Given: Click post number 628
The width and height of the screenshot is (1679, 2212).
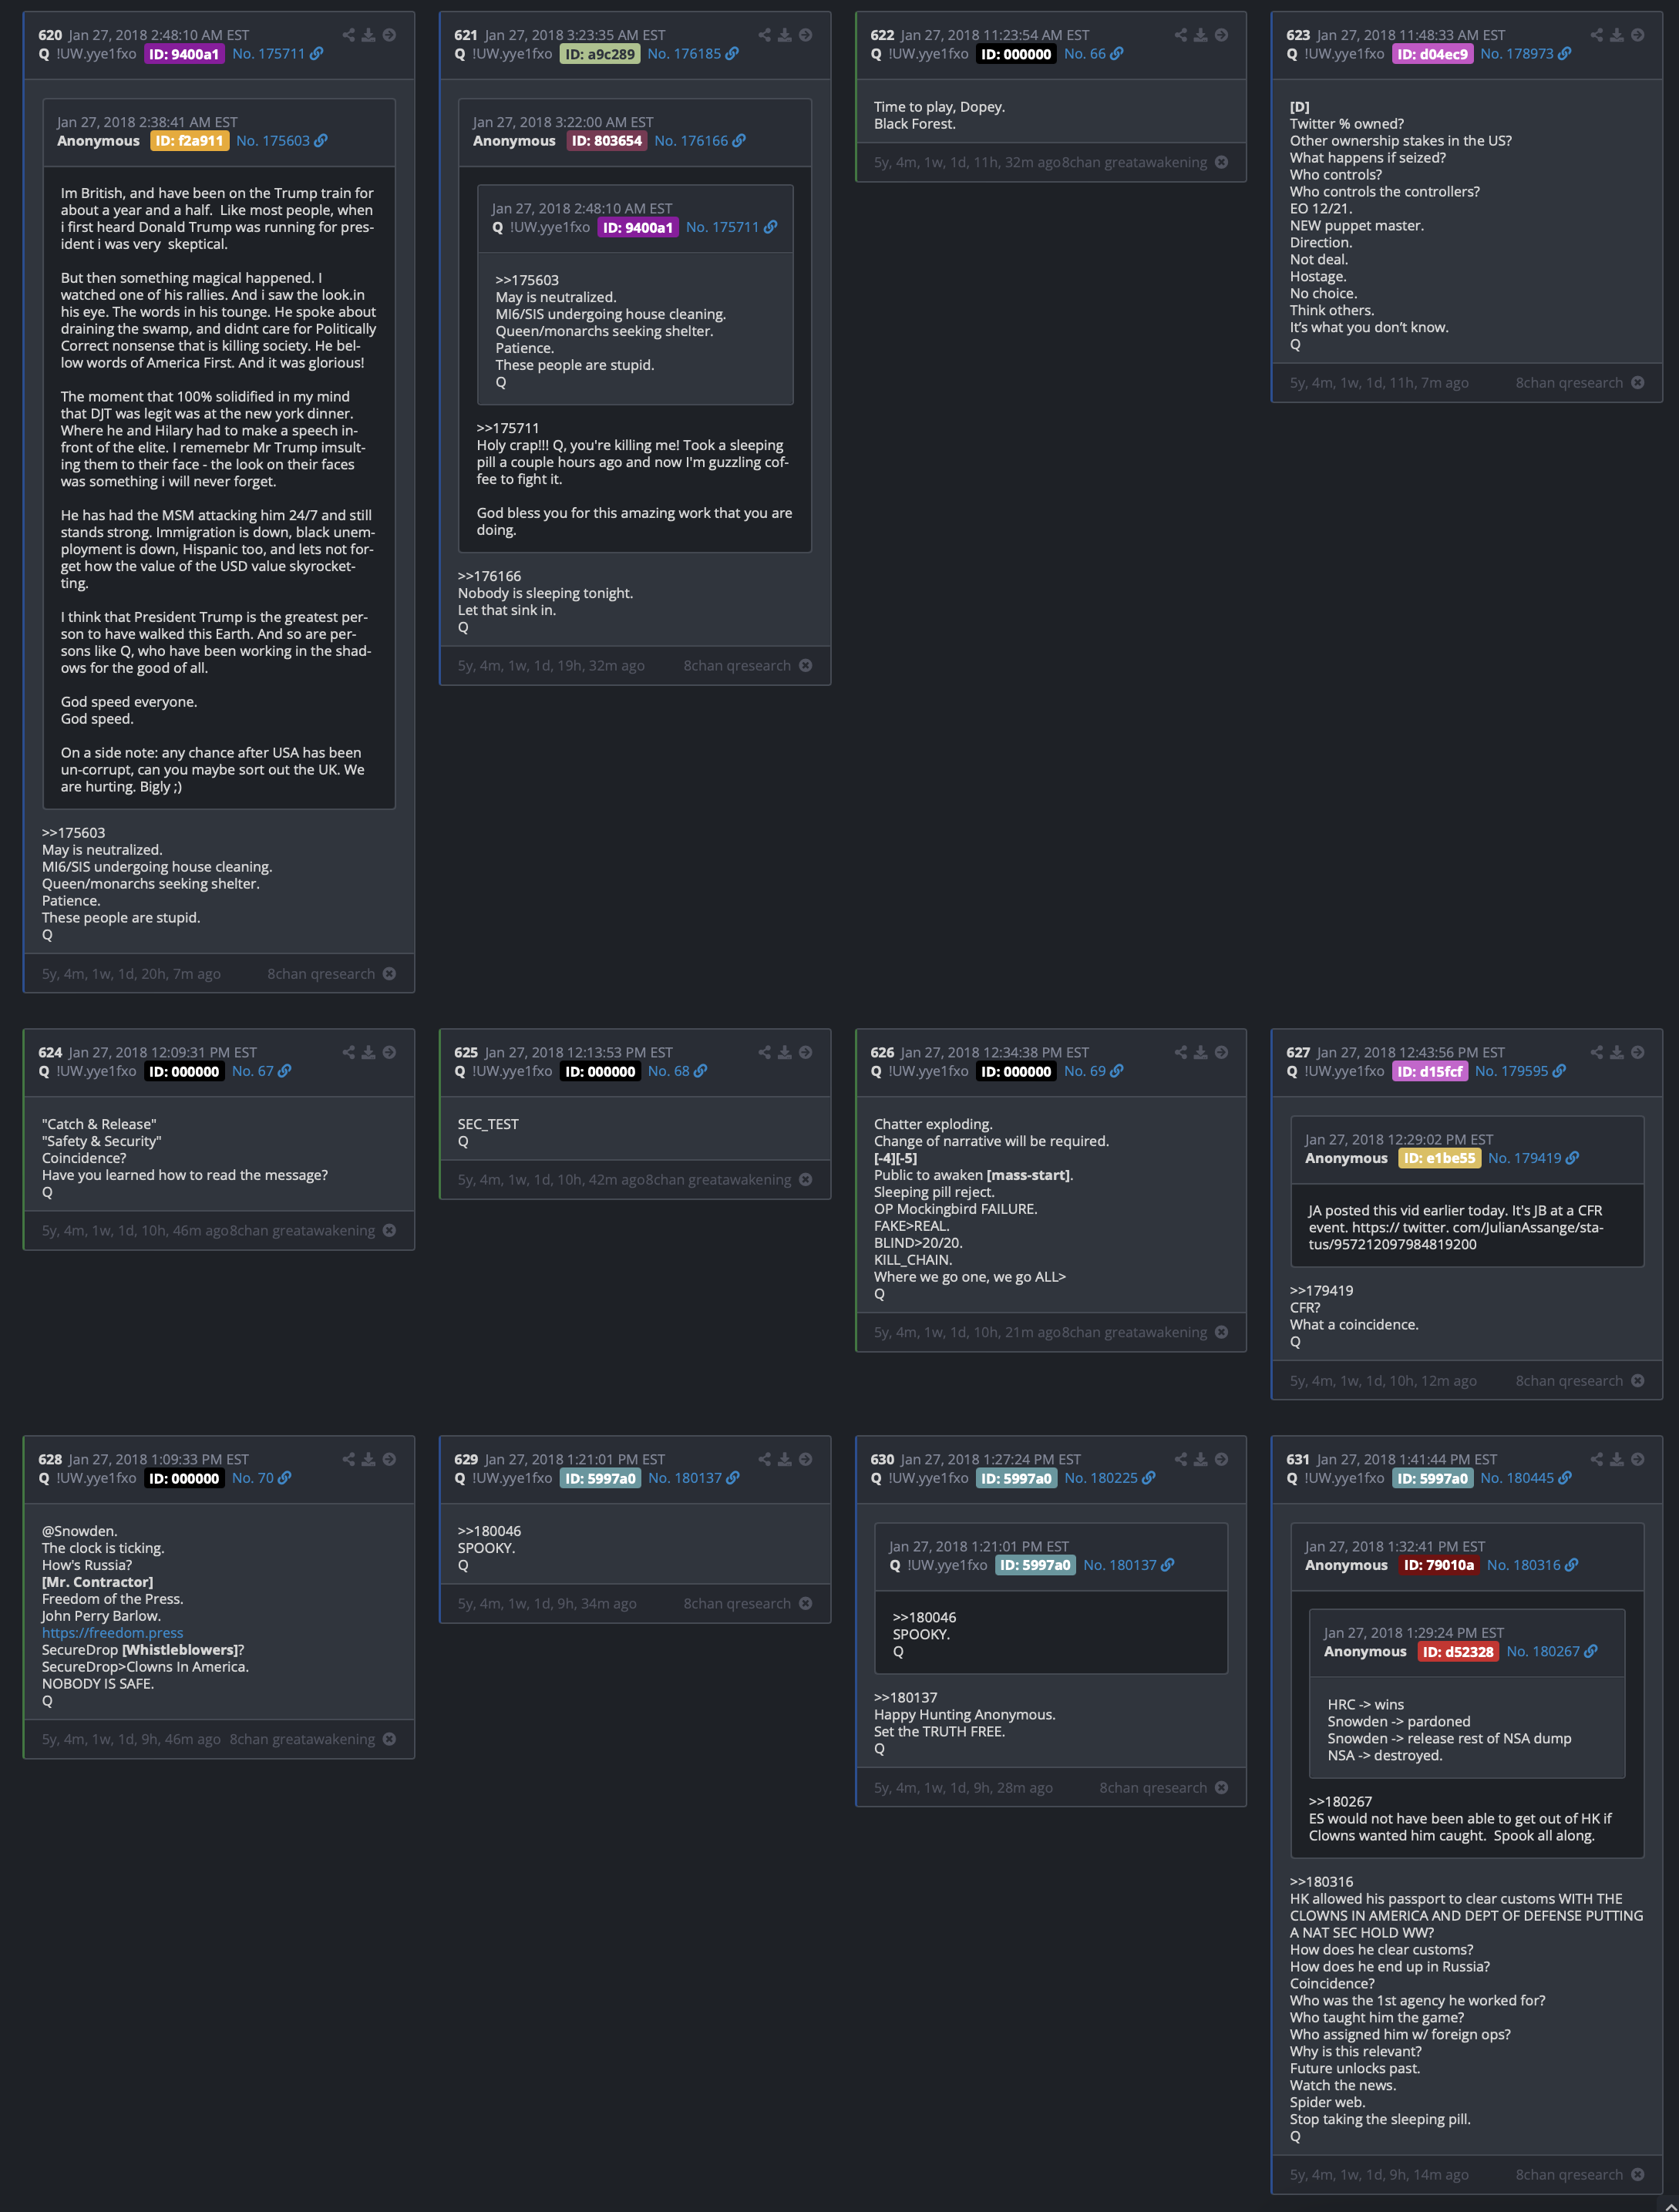Looking at the screenshot, I should point(50,1459).
